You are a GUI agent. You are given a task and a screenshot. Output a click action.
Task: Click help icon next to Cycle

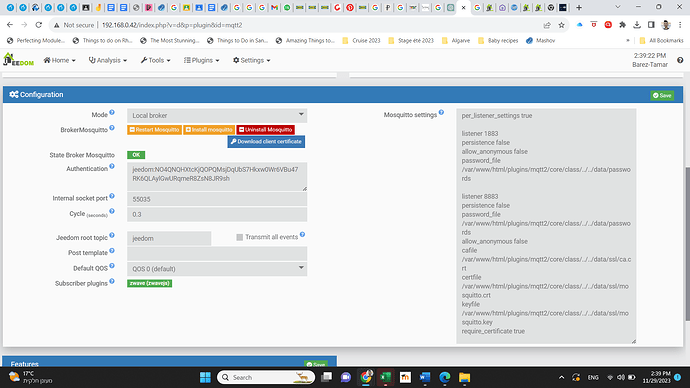pos(112,211)
